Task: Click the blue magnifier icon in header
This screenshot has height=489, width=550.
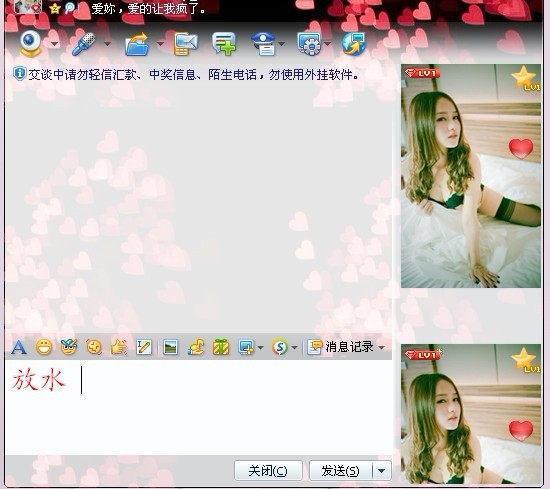Action: tap(71, 8)
